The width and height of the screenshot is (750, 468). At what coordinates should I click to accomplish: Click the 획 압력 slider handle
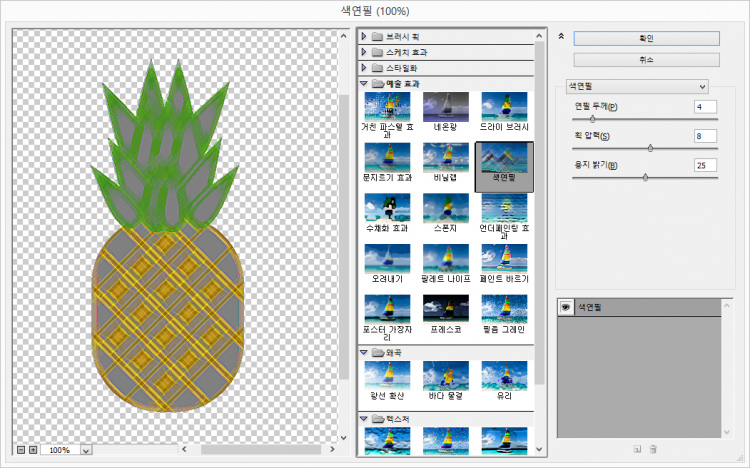651,148
